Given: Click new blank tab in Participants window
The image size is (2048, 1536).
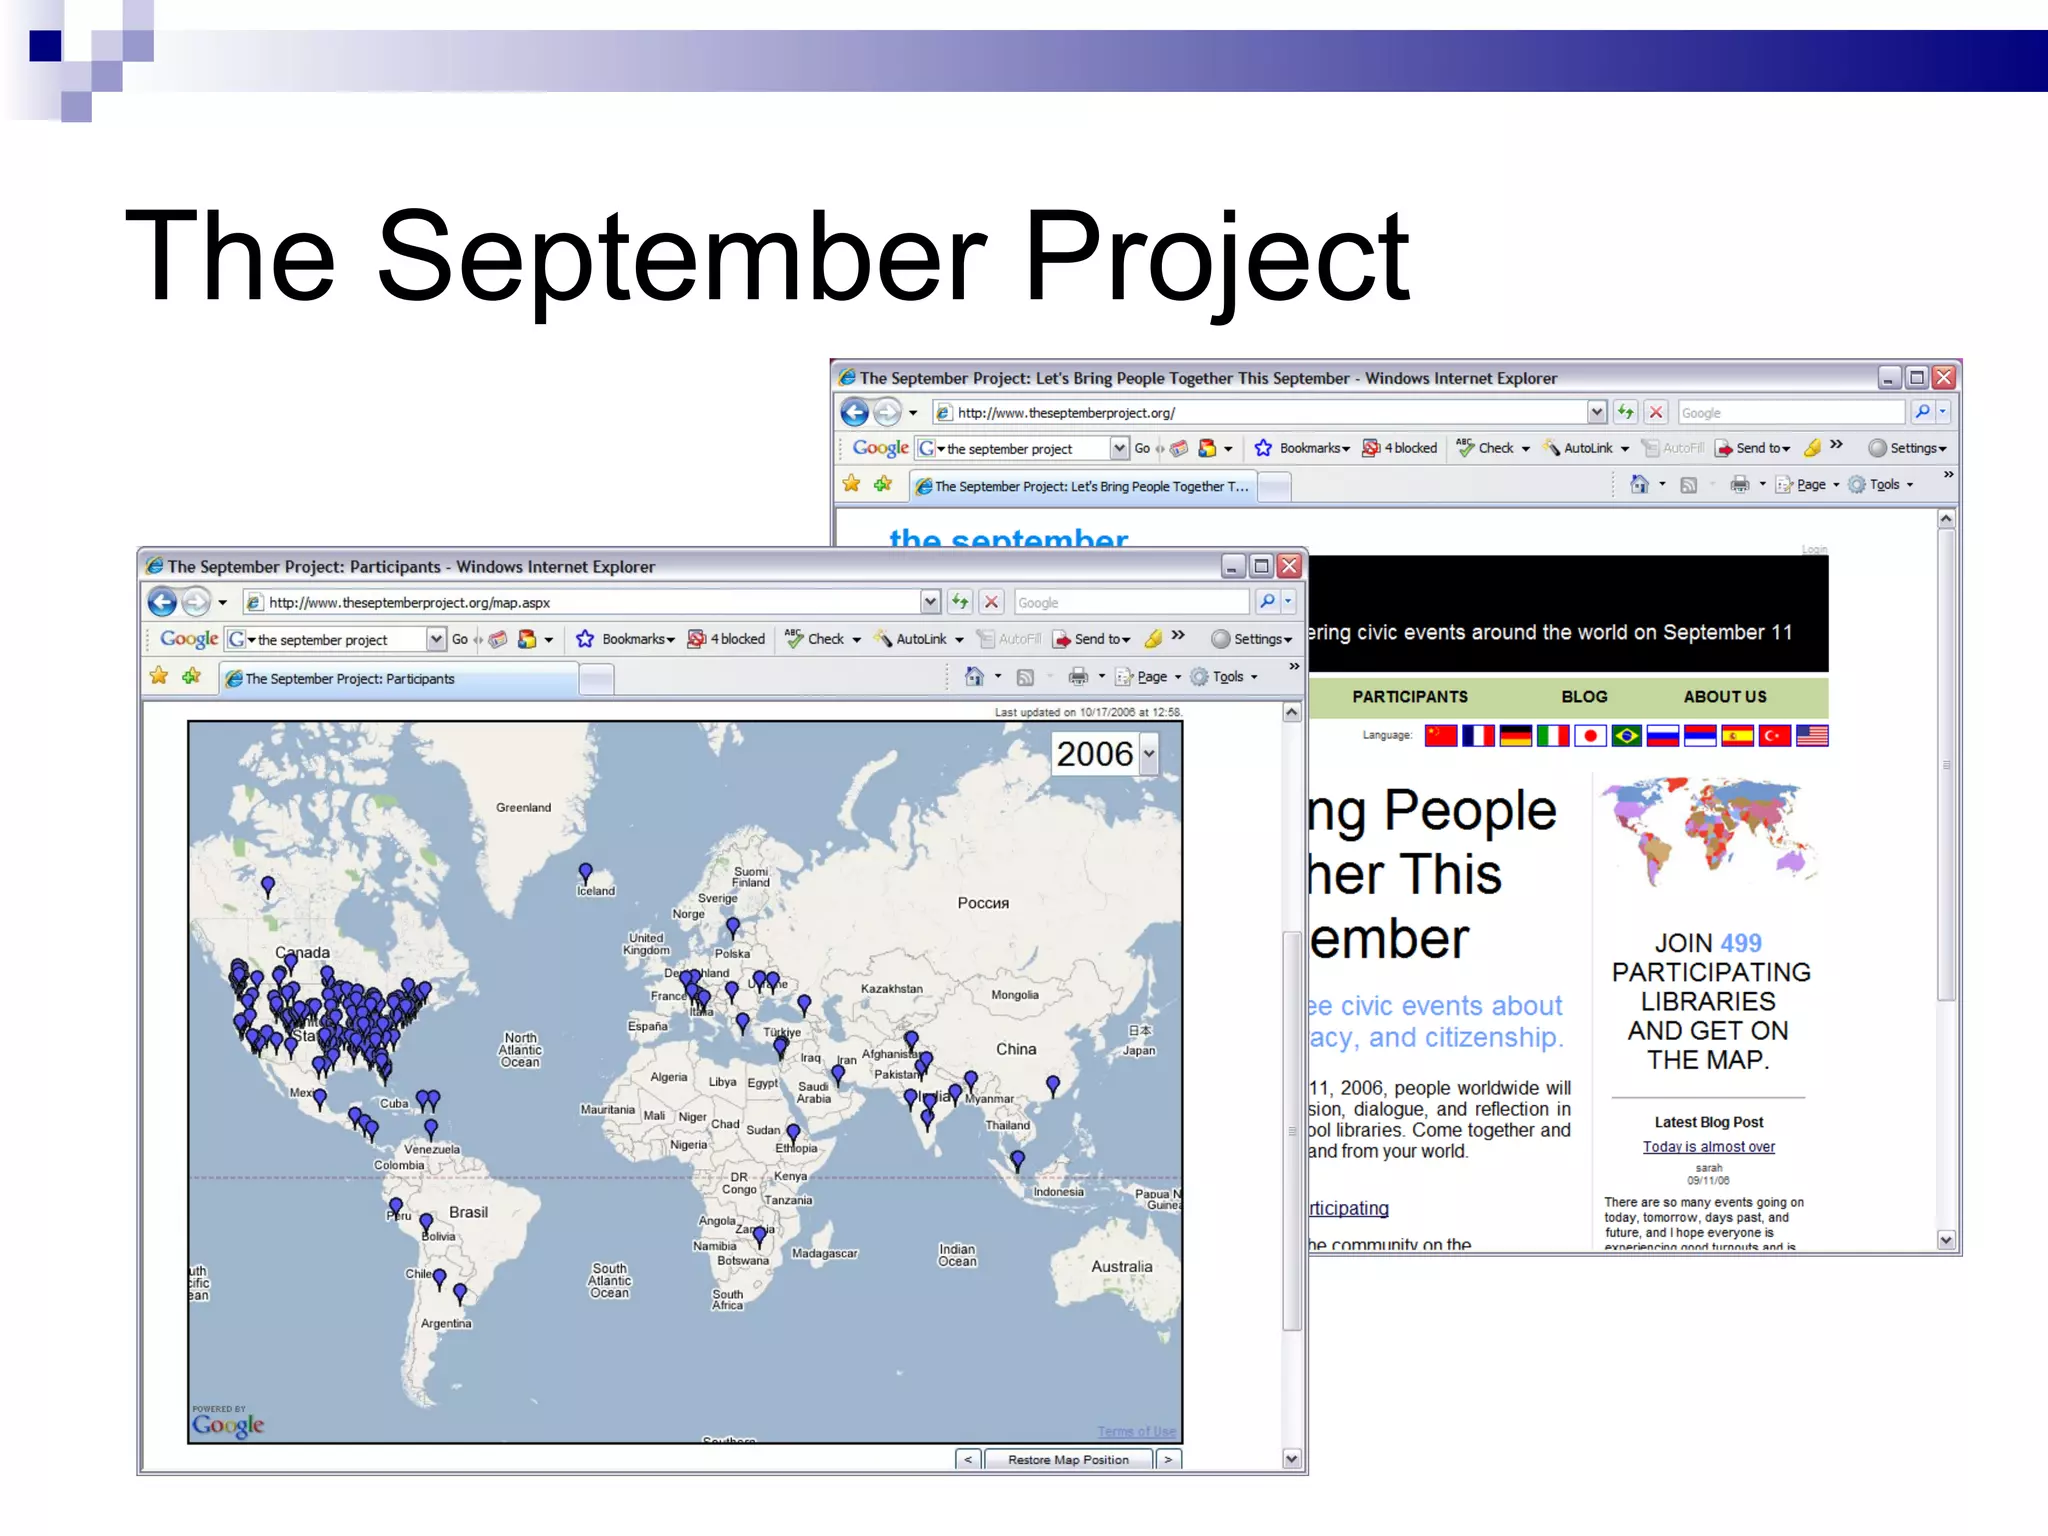Looking at the screenshot, I should 597,680.
